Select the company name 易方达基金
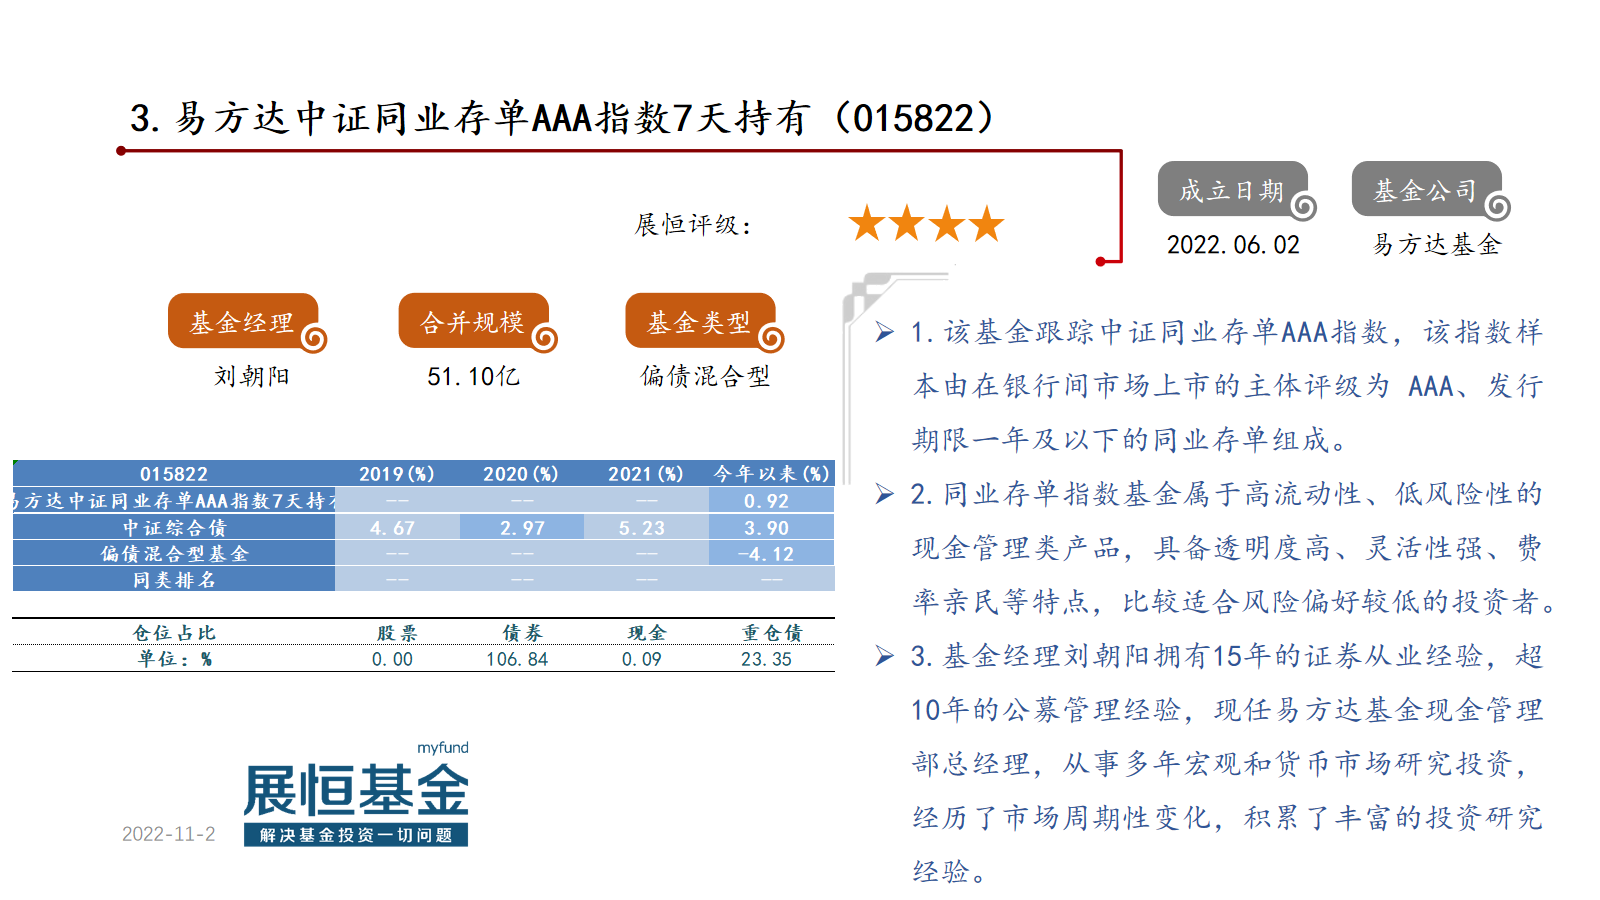The width and height of the screenshot is (1600, 900). tap(1437, 245)
